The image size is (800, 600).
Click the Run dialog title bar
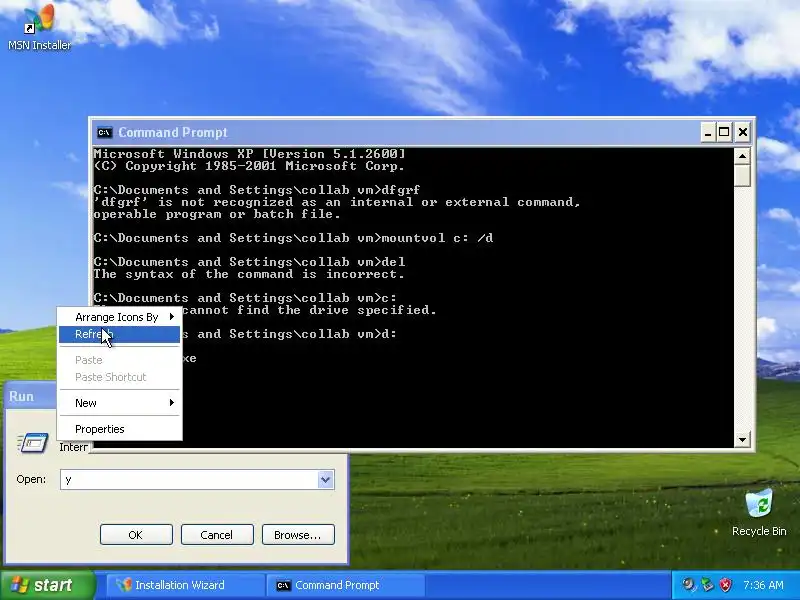[31, 396]
